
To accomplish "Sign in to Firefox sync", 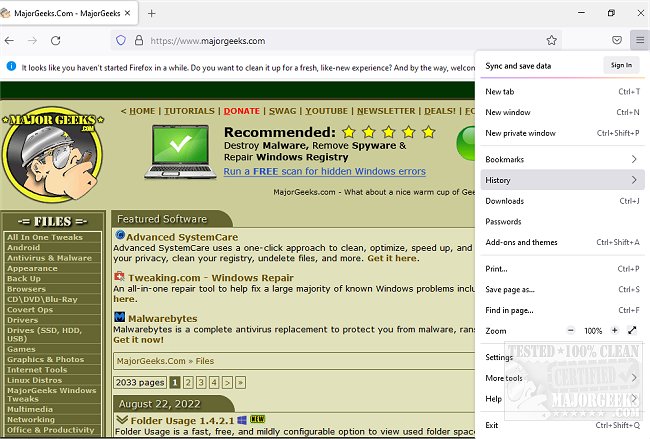I will click(x=621, y=65).
